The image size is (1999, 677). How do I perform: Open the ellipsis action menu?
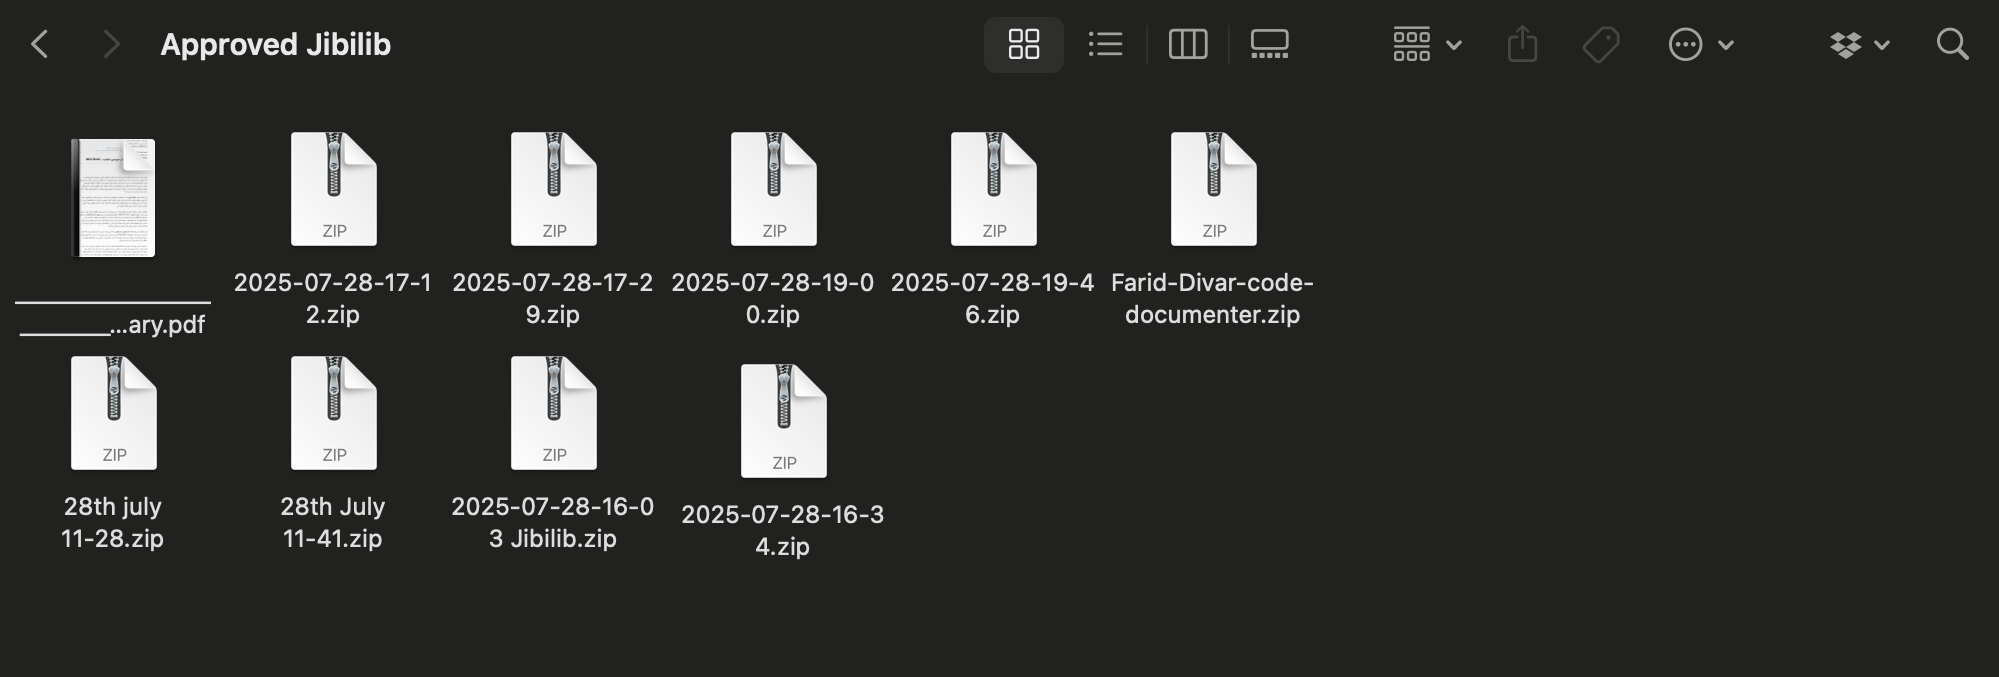(1700, 44)
